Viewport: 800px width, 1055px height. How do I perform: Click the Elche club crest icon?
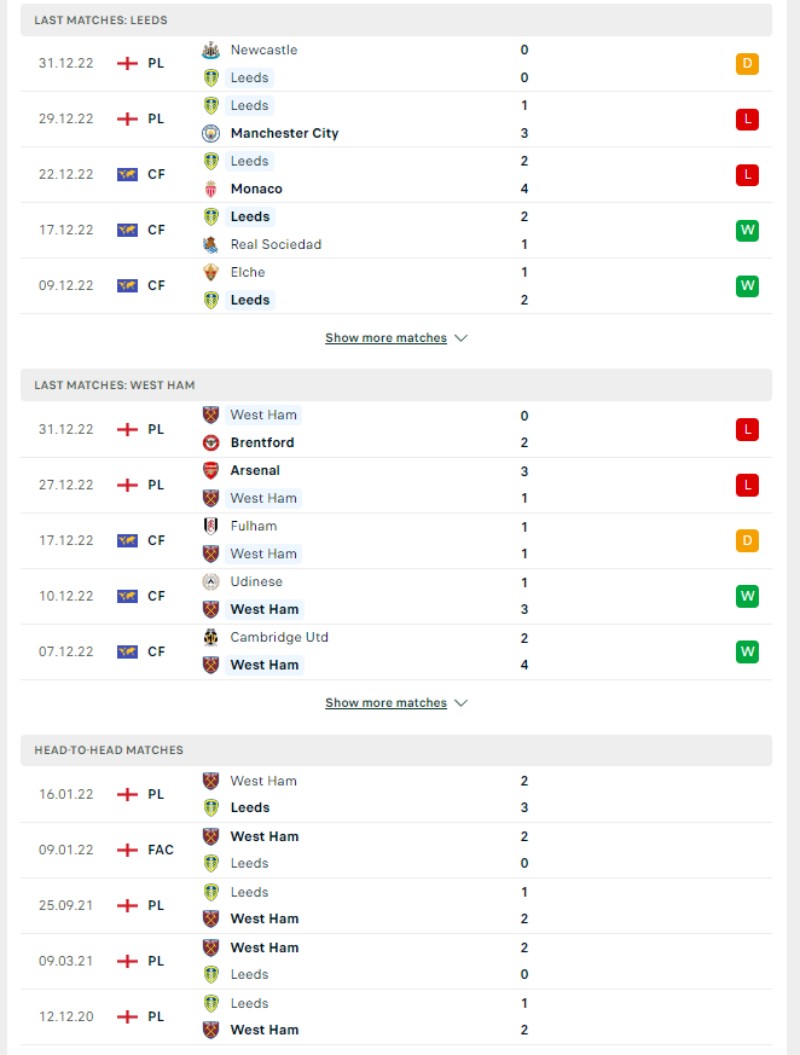pos(211,272)
